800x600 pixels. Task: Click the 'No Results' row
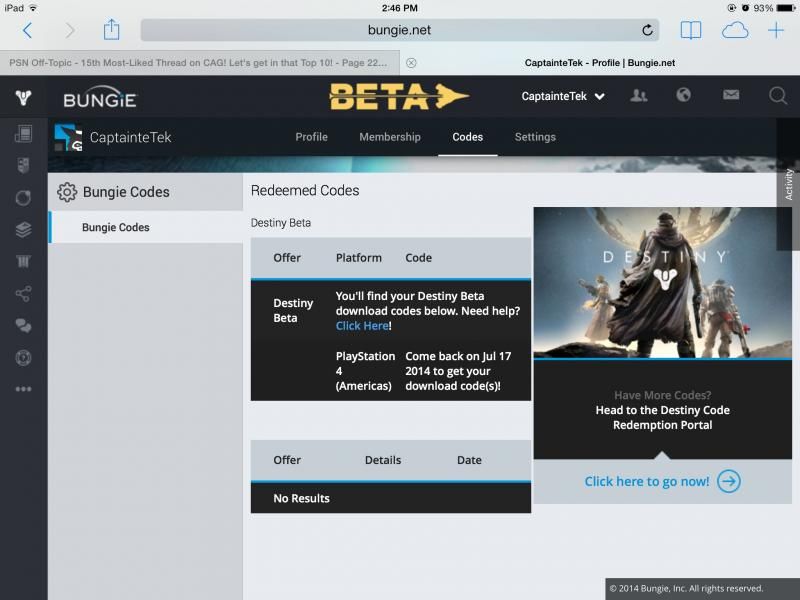click(391, 498)
